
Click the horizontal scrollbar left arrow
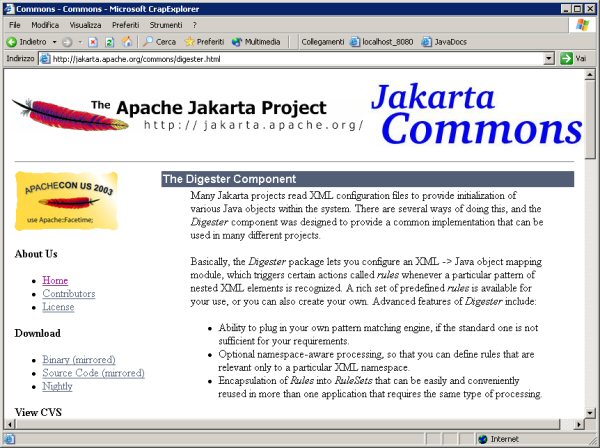(10, 424)
